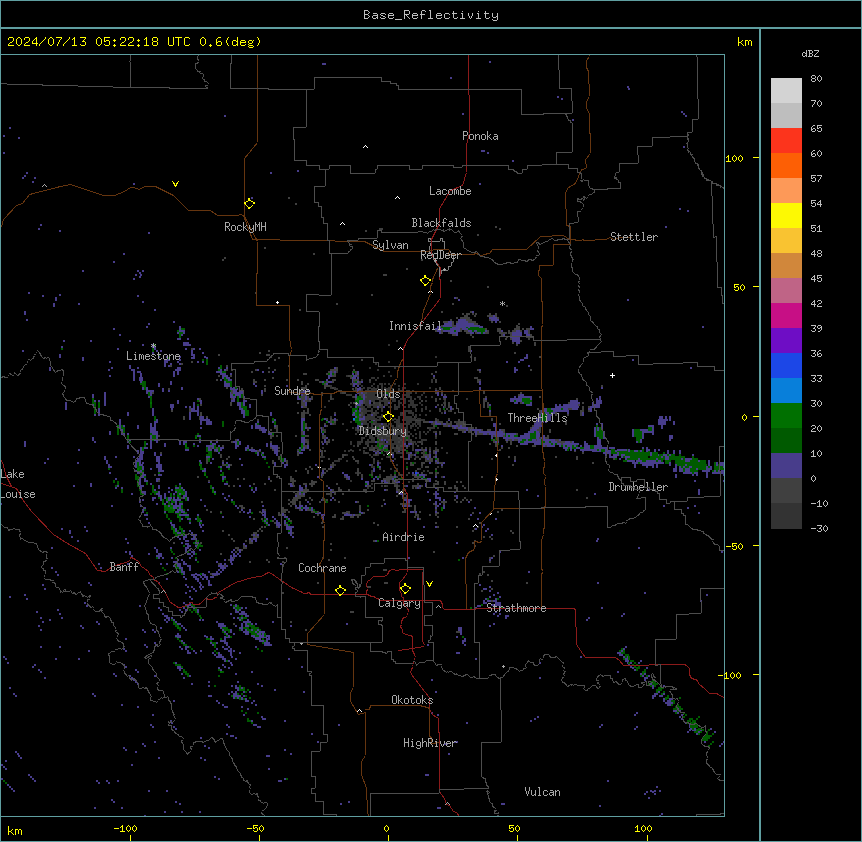Click the Base_Reflectivity title text
Image resolution: width=862 pixels, height=842 pixels.
click(x=431, y=15)
